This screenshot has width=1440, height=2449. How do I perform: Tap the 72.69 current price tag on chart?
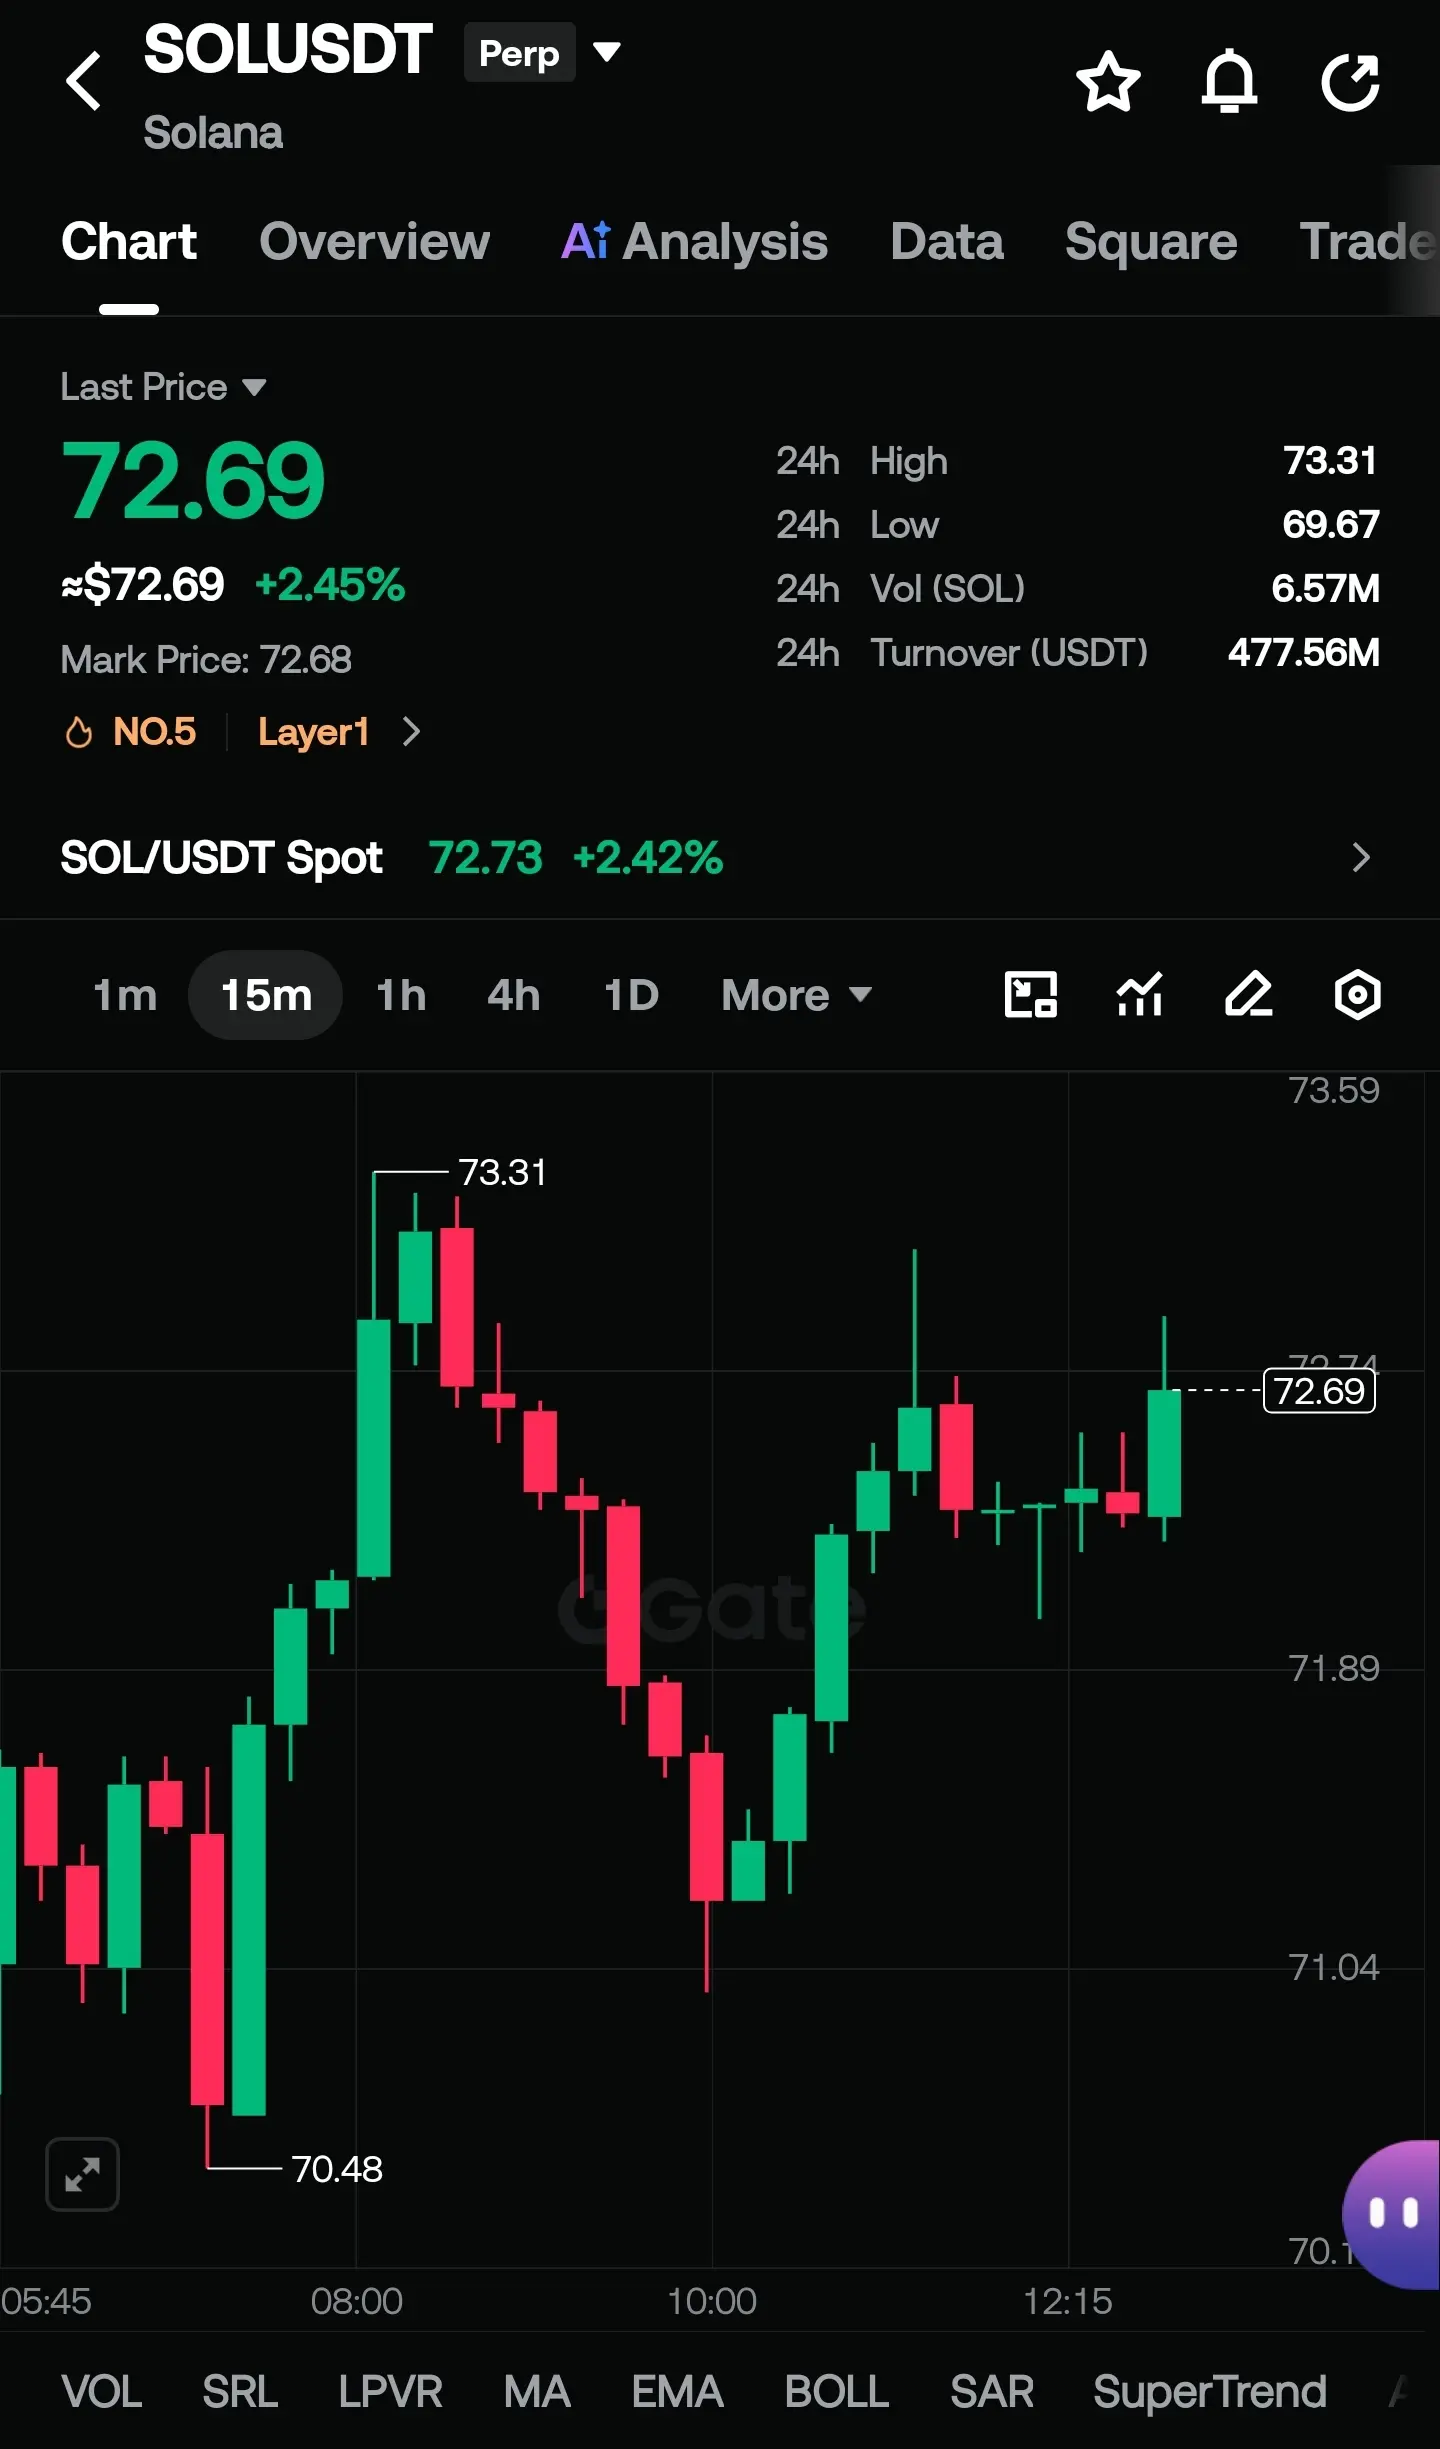[1319, 1391]
